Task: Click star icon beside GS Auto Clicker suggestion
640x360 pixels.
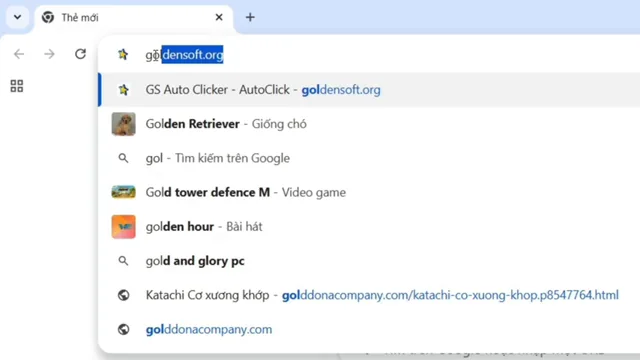Action: tap(123, 90)
